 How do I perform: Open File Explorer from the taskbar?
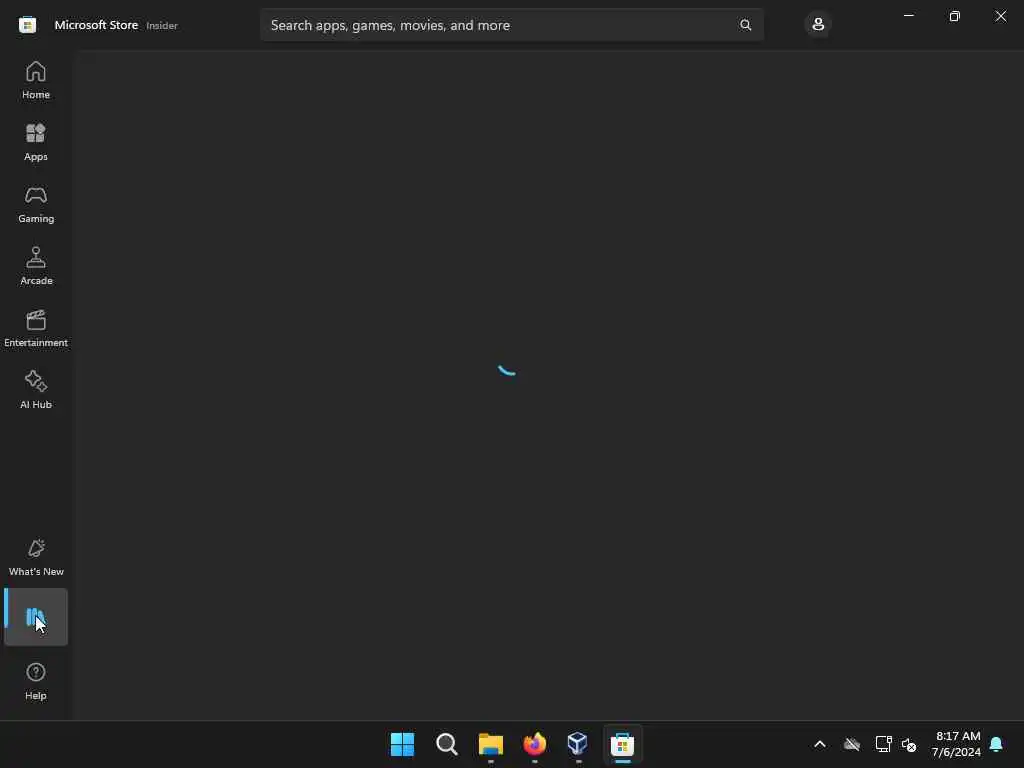click(x=490, y=744)
